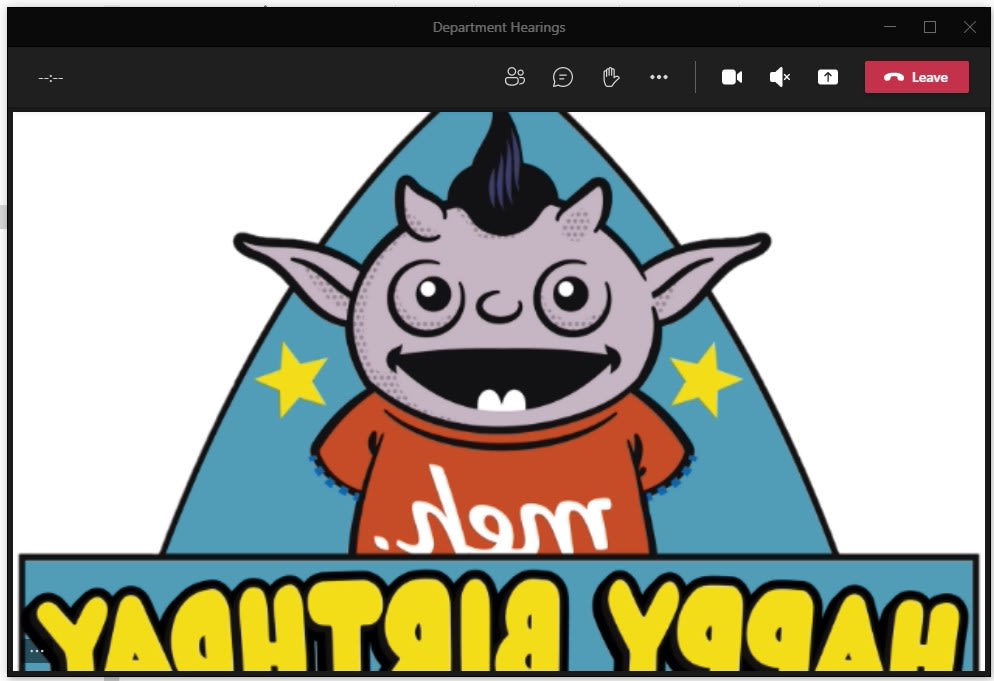The image size is (994, 681).
Task: Open the More actions ellipsis menu
Action: (x=659, y=77)
